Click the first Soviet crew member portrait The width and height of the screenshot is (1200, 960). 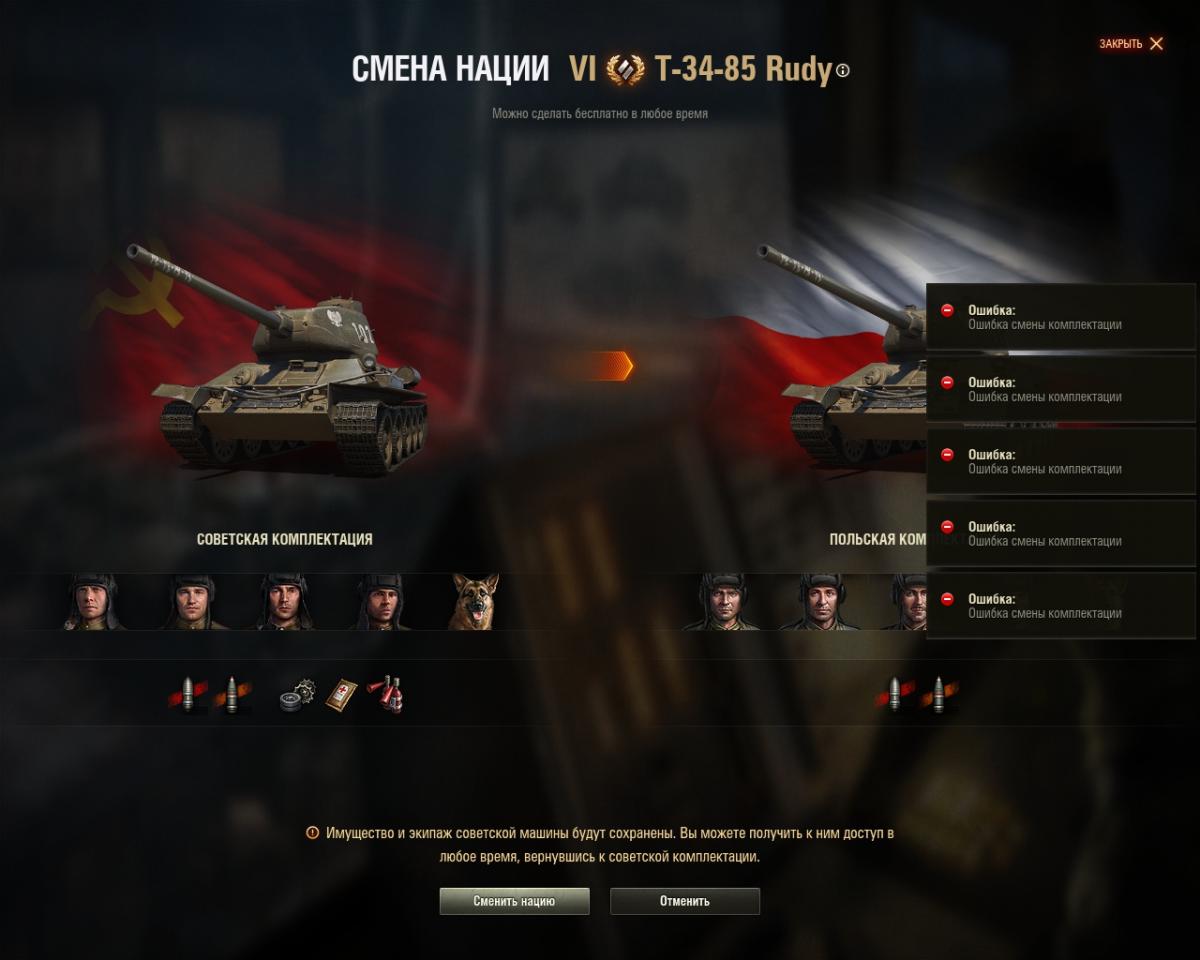93,601
